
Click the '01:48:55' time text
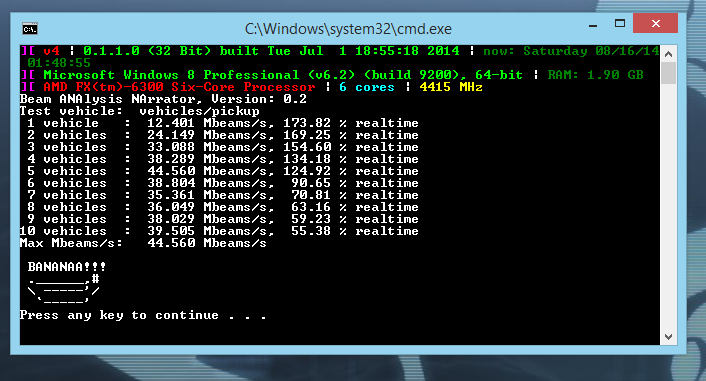pos(59,63)
